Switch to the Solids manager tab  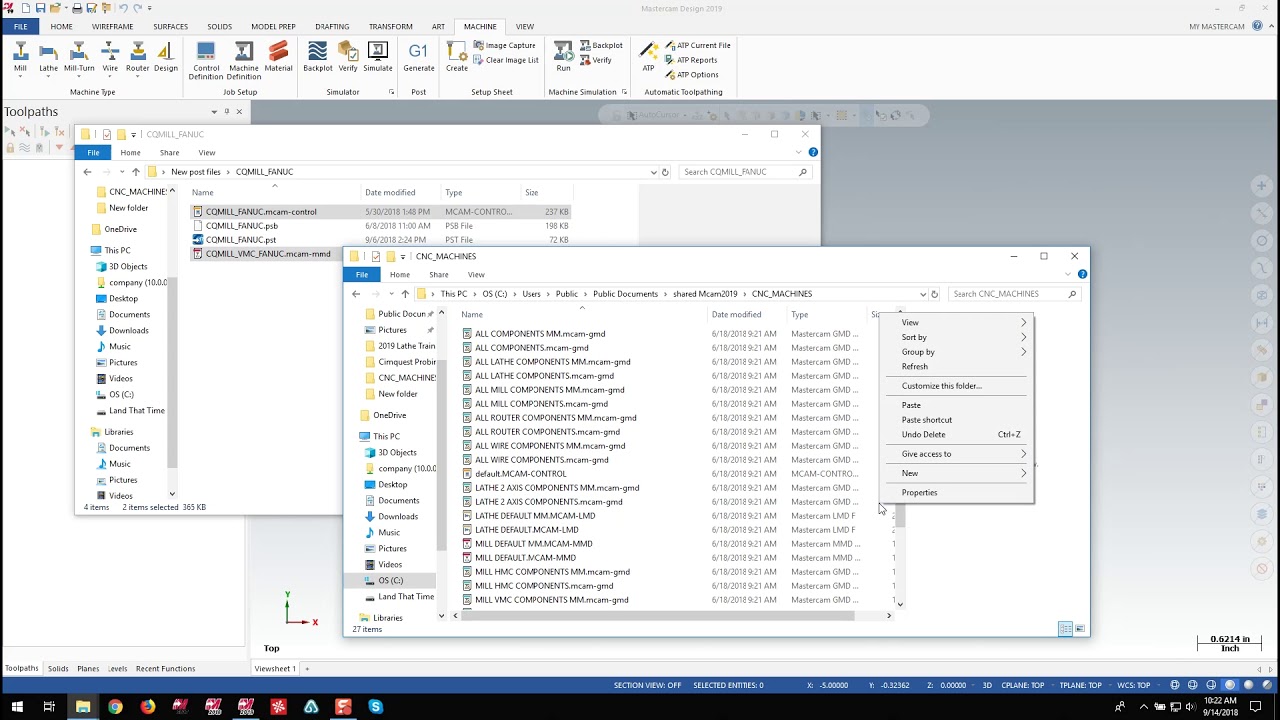pos(58,668)
